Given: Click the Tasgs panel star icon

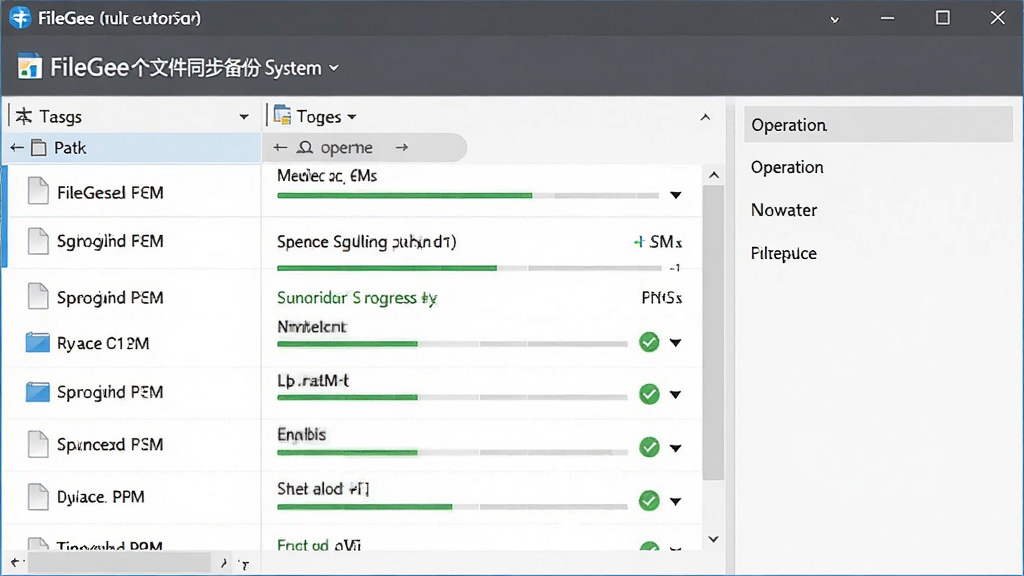Looking at the screenshot, I should pyautogui.click(x=24, y=116).
